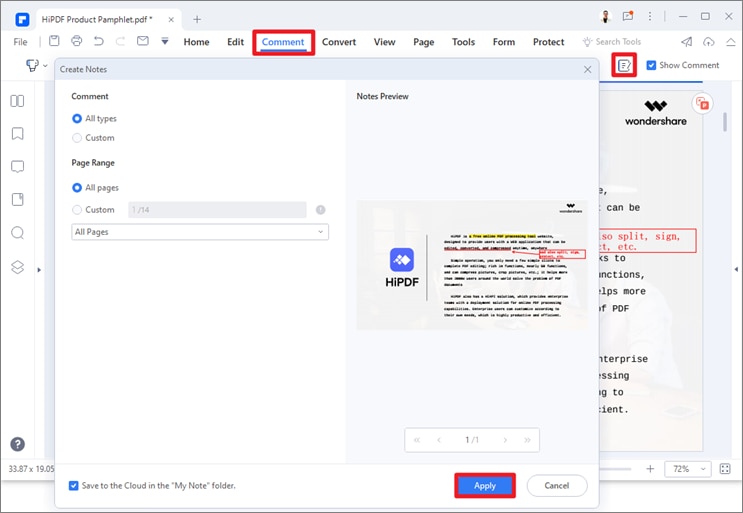Click the PDFelement app logo
The height and width of the screenshot is (513, 743).
pos(22,19)
